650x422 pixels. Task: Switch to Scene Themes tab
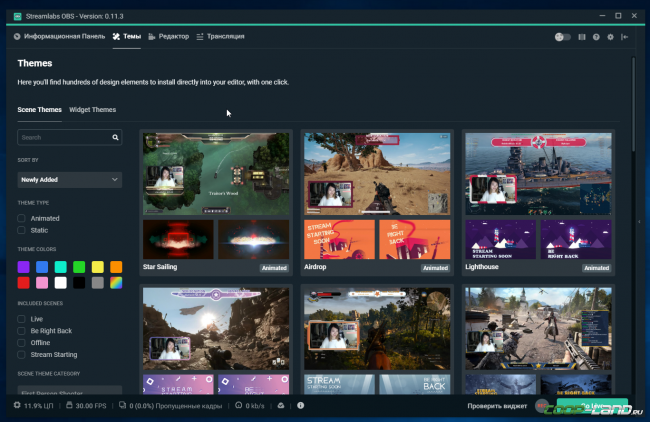[39, 110]
